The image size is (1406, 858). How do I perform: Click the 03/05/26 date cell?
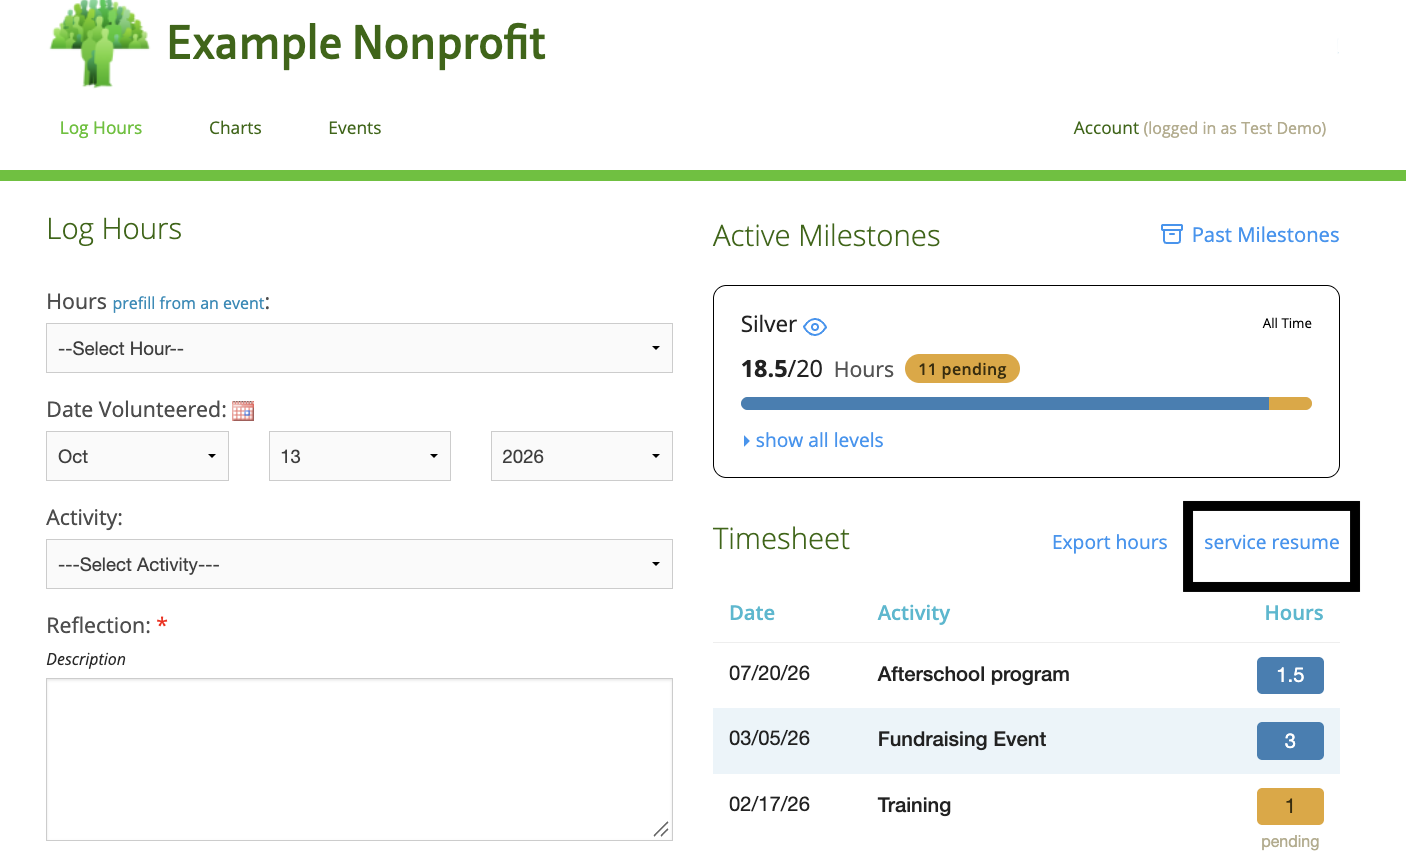[769, 738]
